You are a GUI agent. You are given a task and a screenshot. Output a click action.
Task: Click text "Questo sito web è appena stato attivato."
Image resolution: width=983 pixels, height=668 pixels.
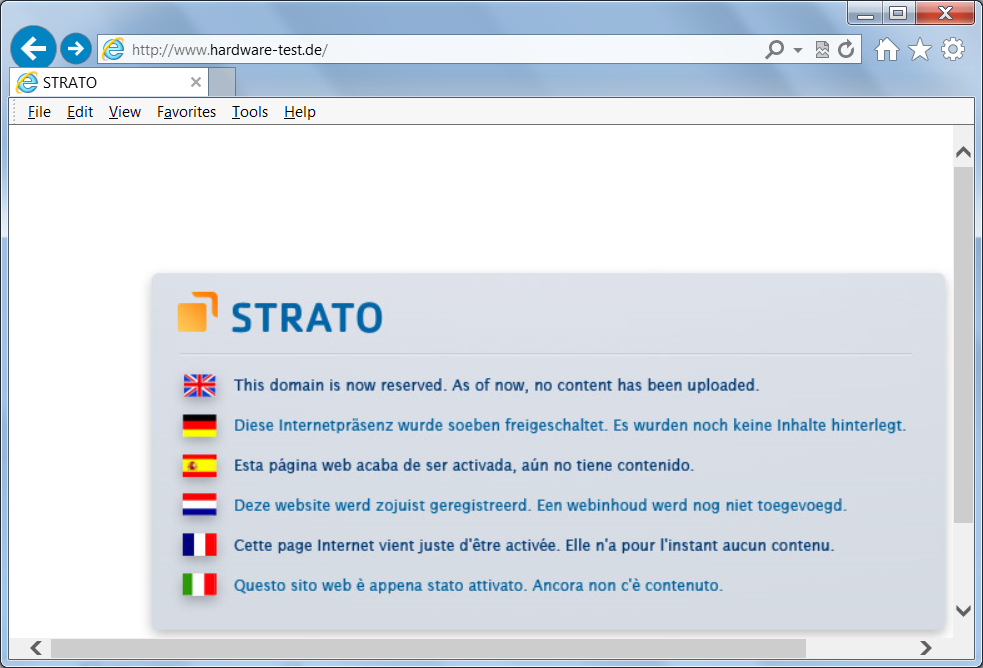pyautogui.click(x=381, y=585)
